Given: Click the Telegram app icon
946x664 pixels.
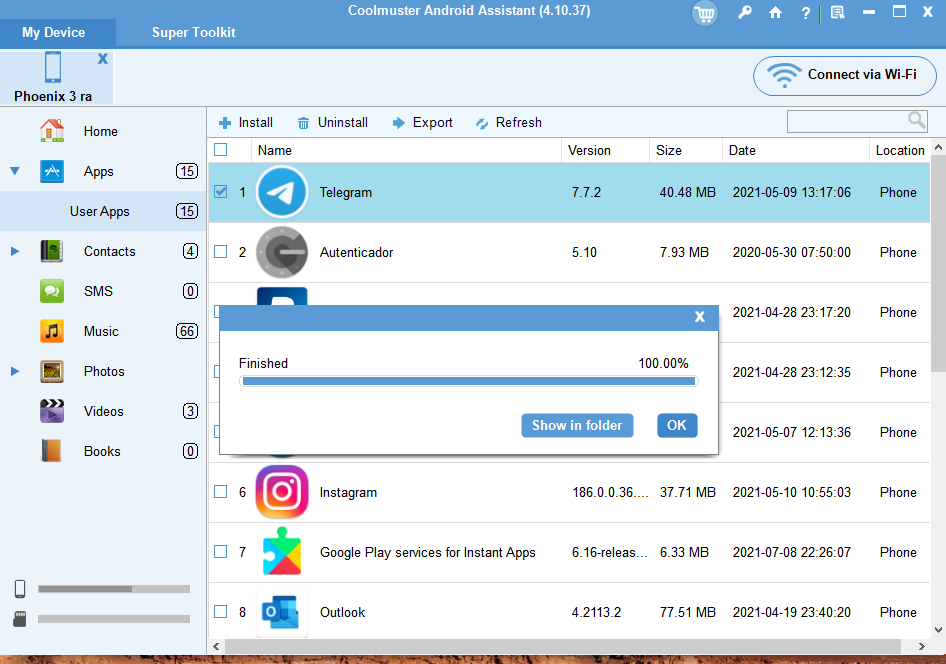Looking at the screenshot, I should [282, 192].
